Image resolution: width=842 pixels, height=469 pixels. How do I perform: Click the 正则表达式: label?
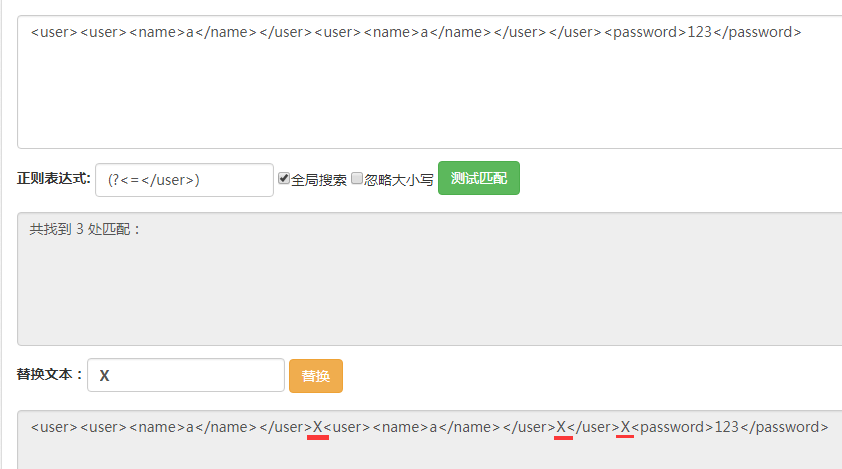point(54,179)
